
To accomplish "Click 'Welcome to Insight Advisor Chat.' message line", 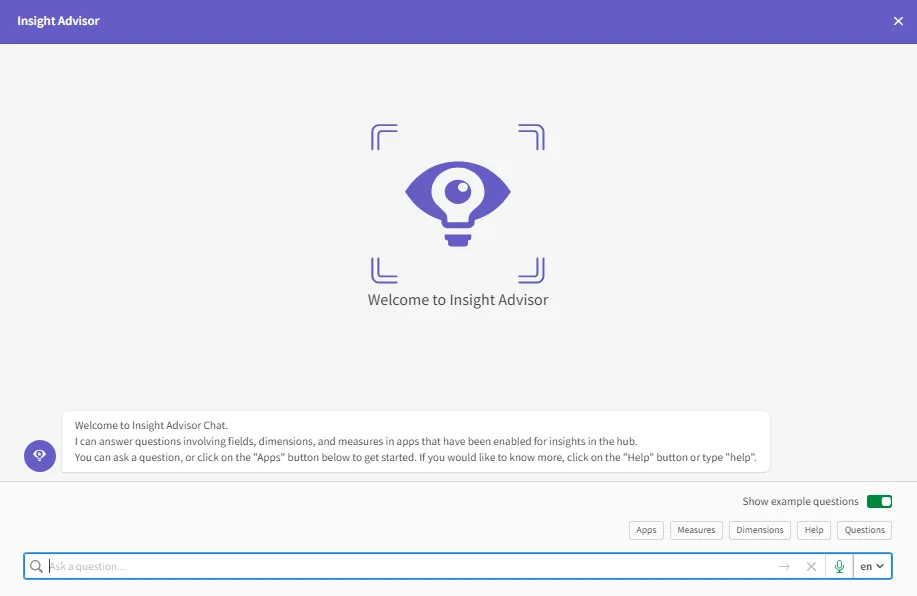I will point(151,425).
